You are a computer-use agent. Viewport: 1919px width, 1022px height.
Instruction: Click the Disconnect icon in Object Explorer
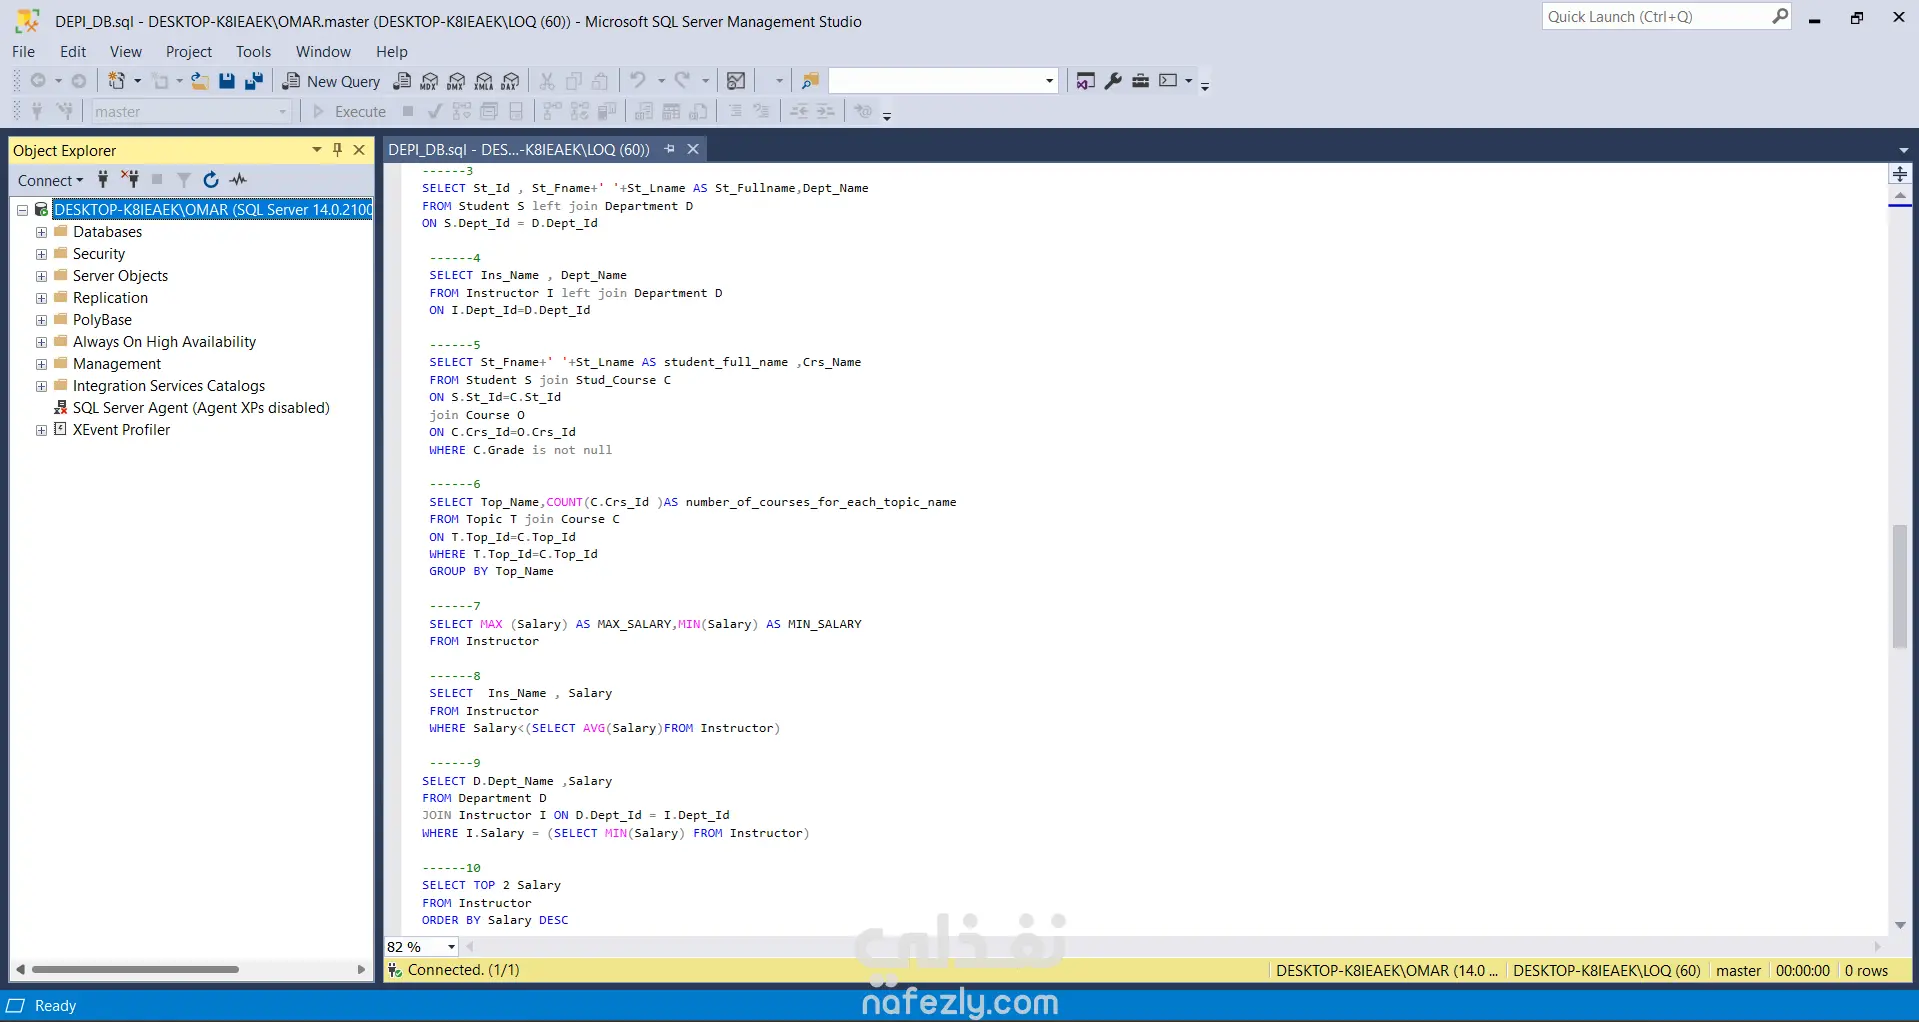(x=130, y=180)
